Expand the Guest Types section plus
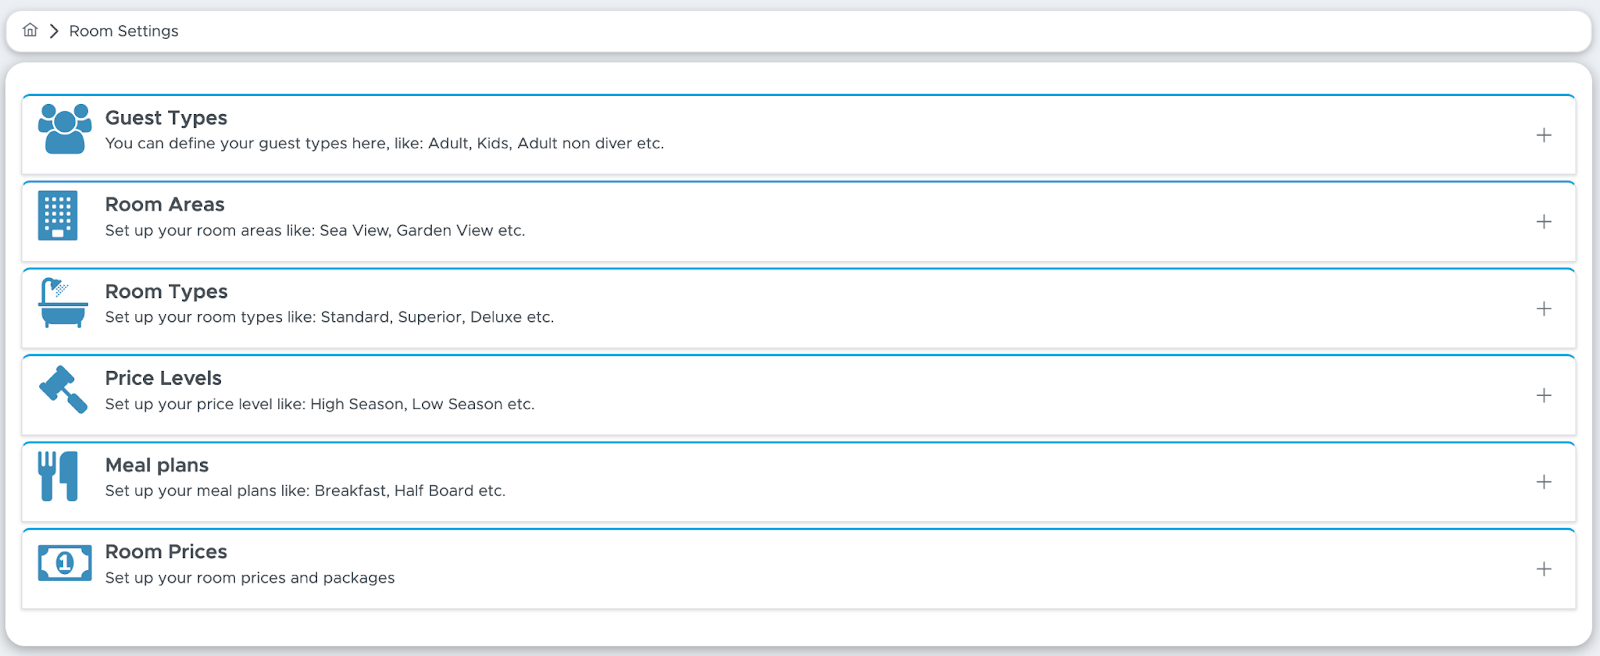The image size is (1600, 656). coord(1544,135)
